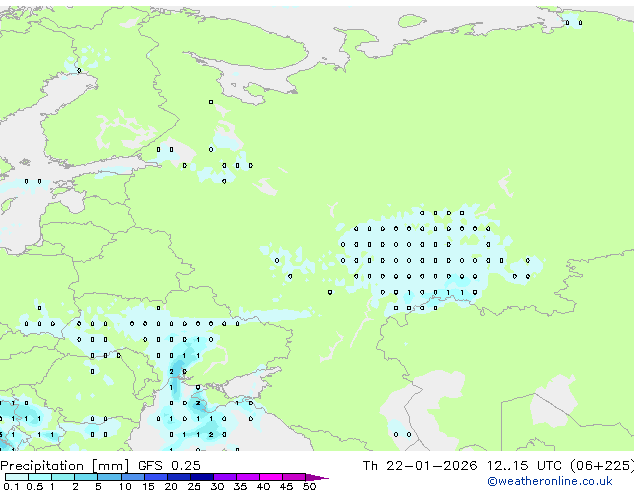The height and width of the screenshot is (490, 634).
Task: Click the '12..15 UTC' time range
Action: tap(524, 466)
